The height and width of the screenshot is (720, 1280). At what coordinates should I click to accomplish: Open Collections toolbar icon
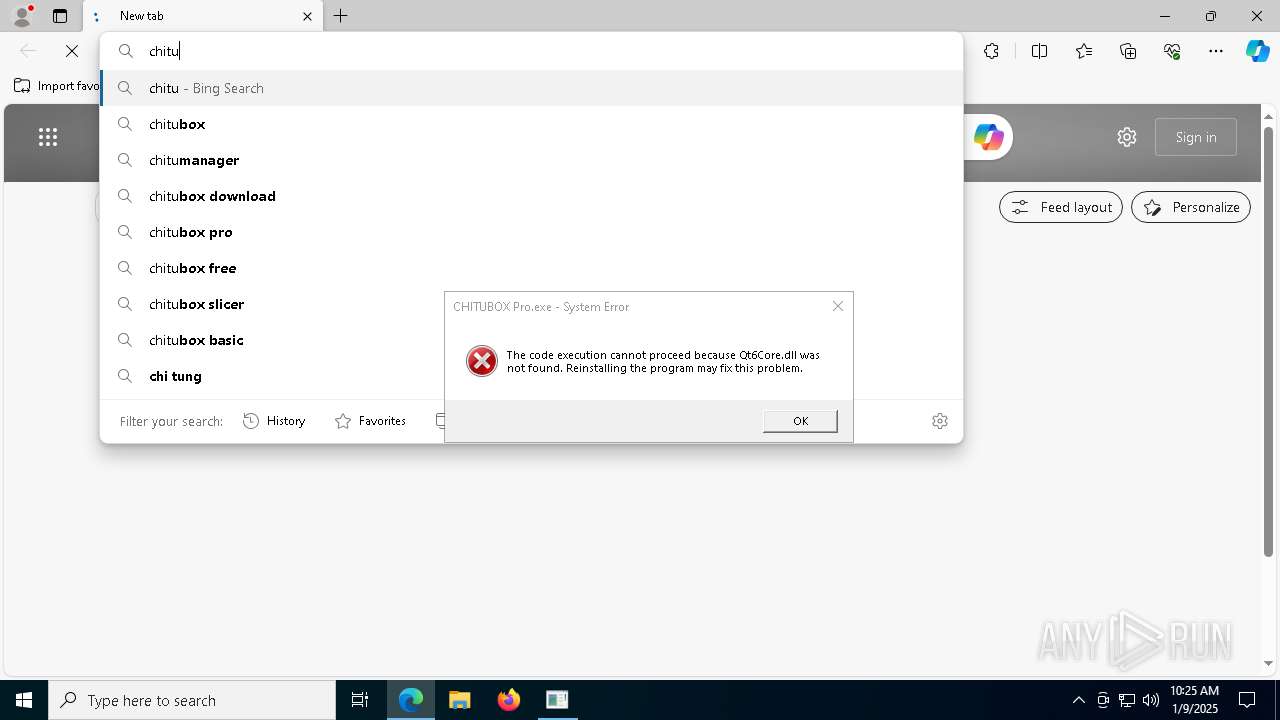point(1128,51)
